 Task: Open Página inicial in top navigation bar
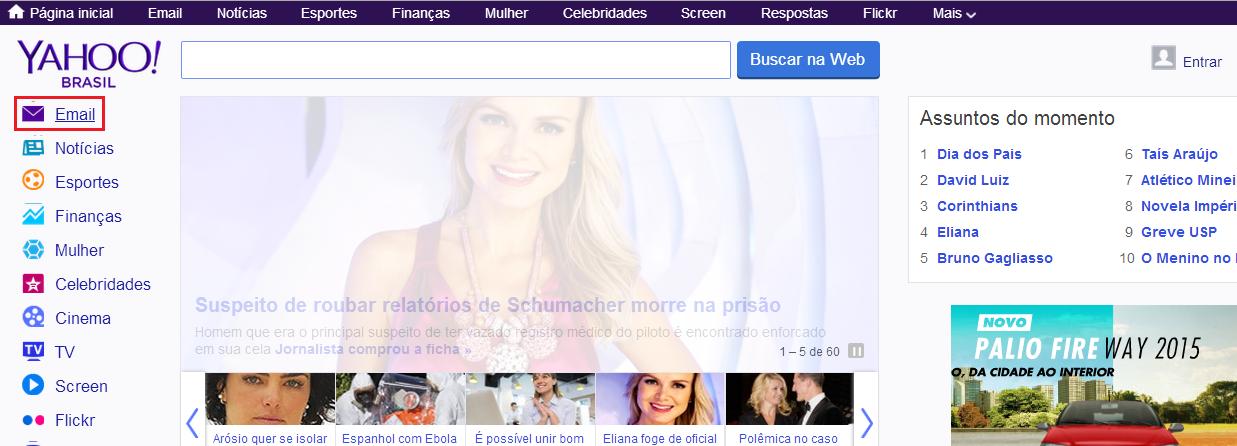point(61,13)
